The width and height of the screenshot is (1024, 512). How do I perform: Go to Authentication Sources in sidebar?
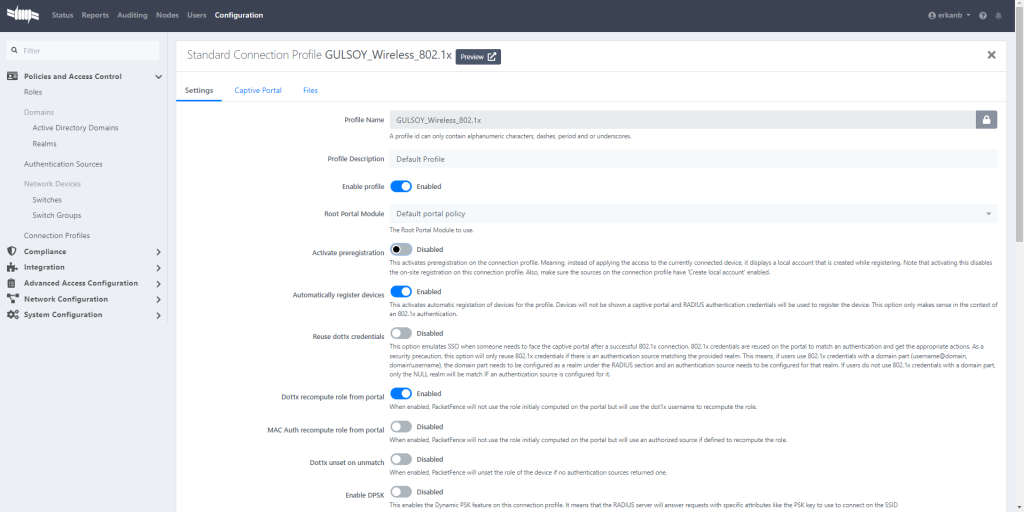click(x=63, y=164)
